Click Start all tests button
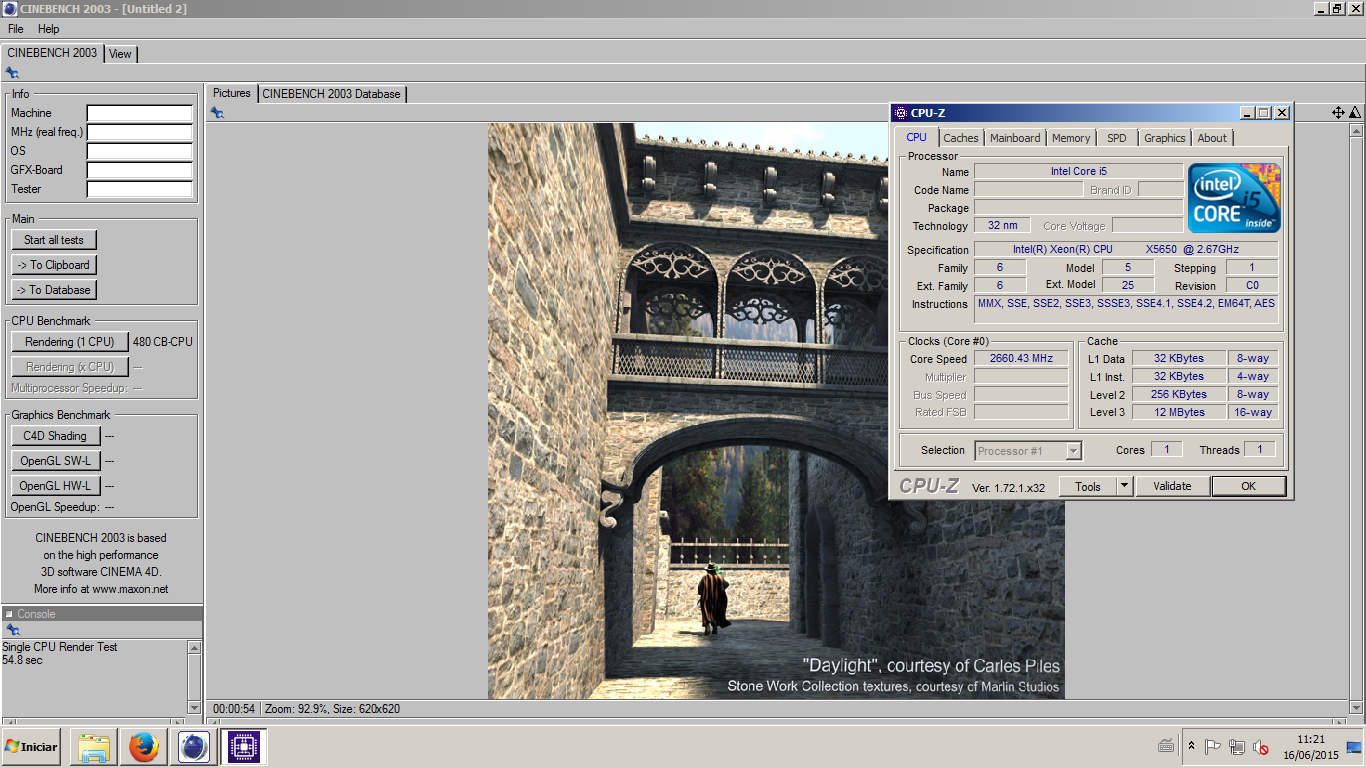This screenshot has width=1366, height=768. pos(54,240)
